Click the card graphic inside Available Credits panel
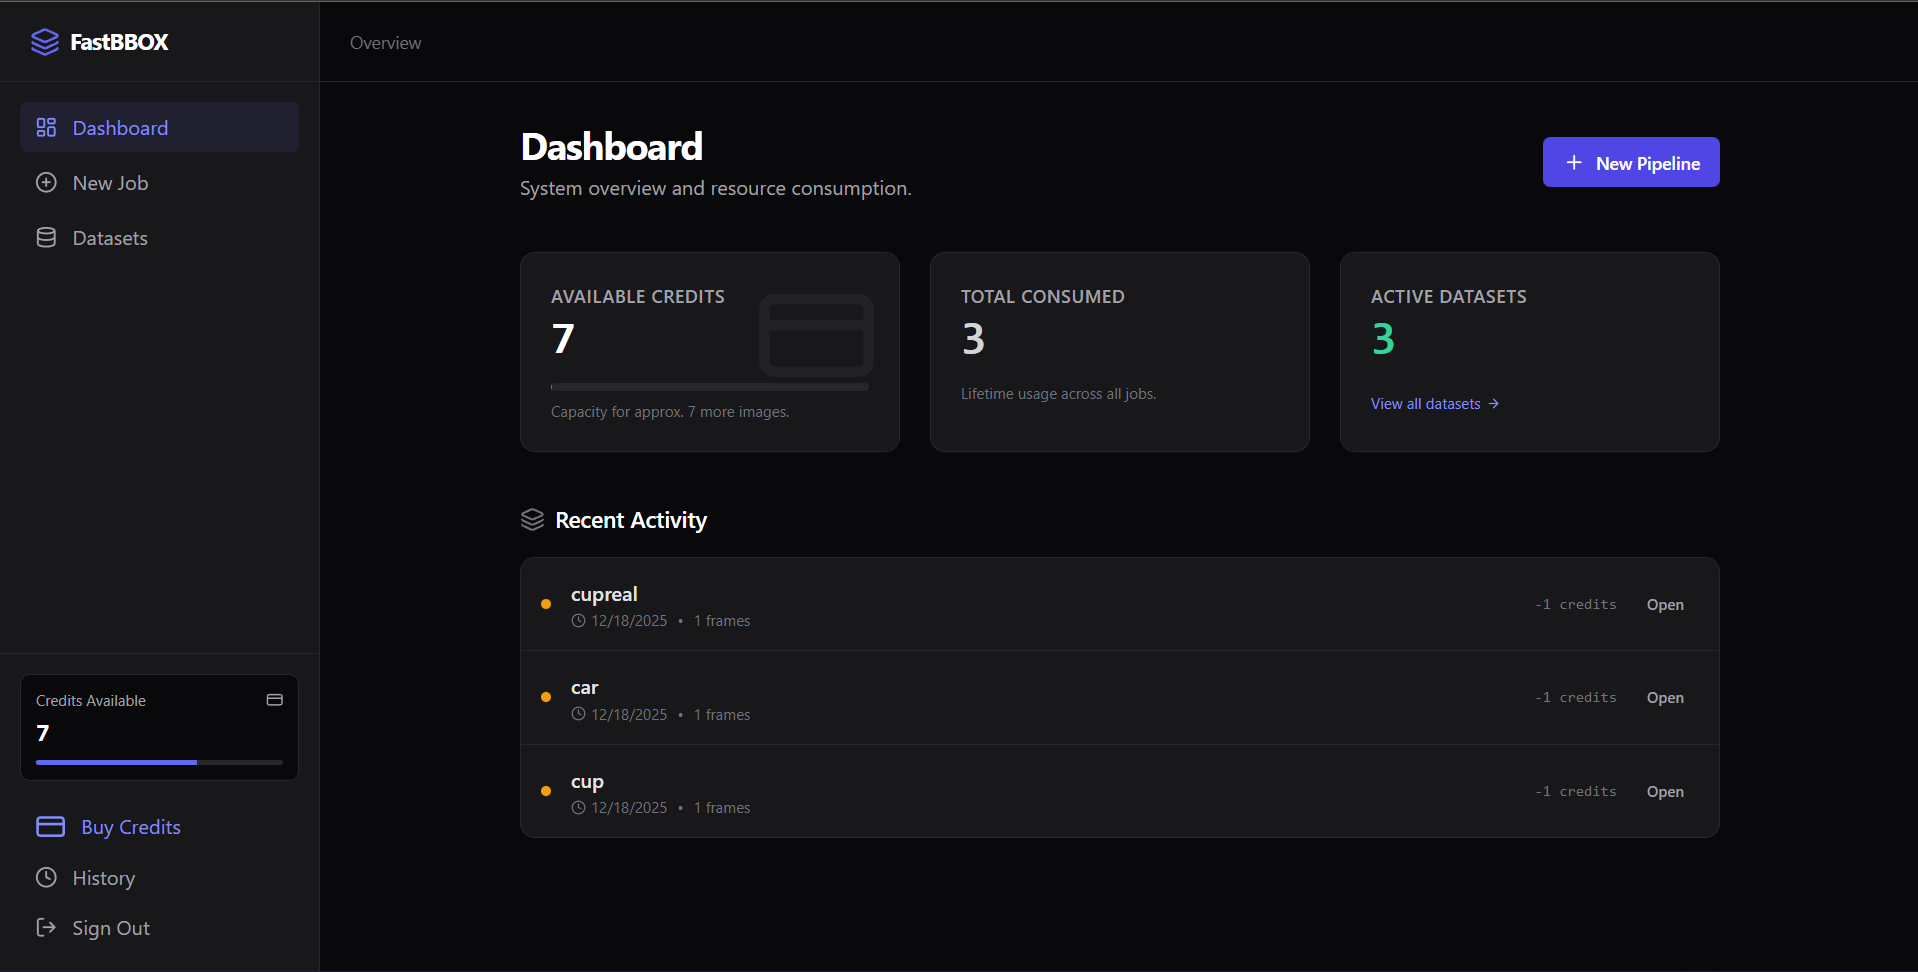Viewport: 1918px width, 972px height. (816, 336)
